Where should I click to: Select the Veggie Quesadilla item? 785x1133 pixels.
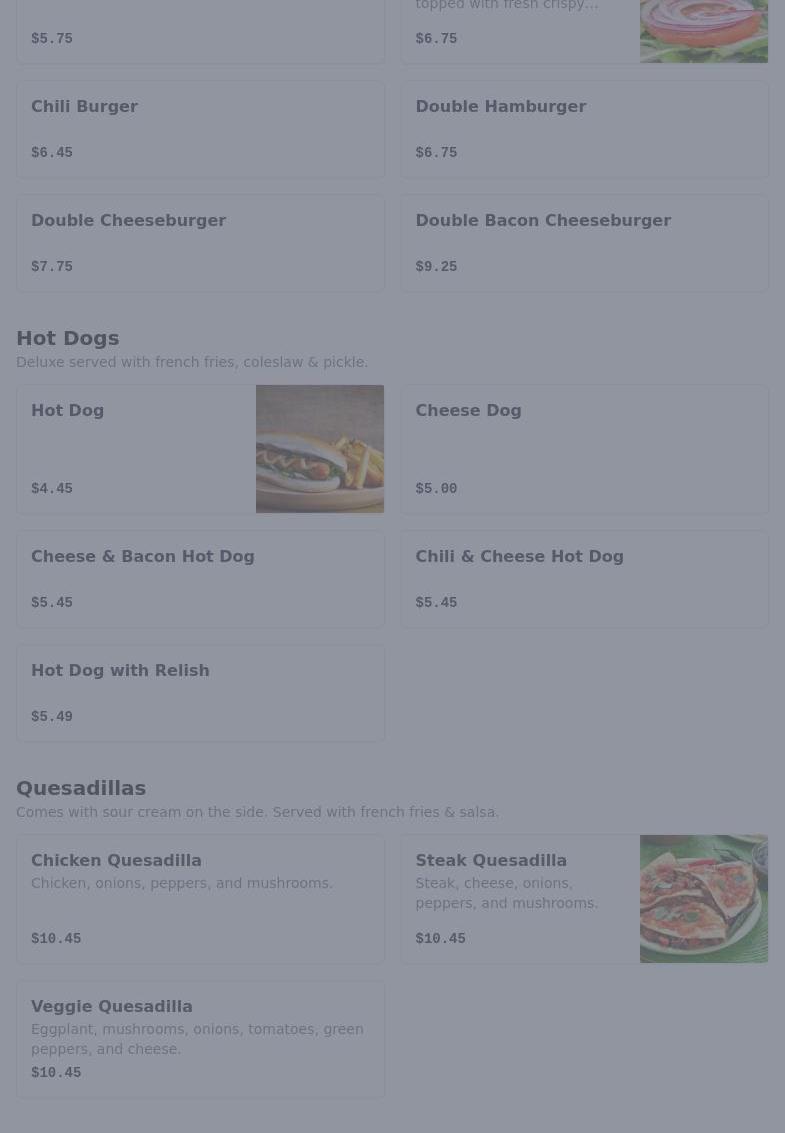(x=200, y=1039)
